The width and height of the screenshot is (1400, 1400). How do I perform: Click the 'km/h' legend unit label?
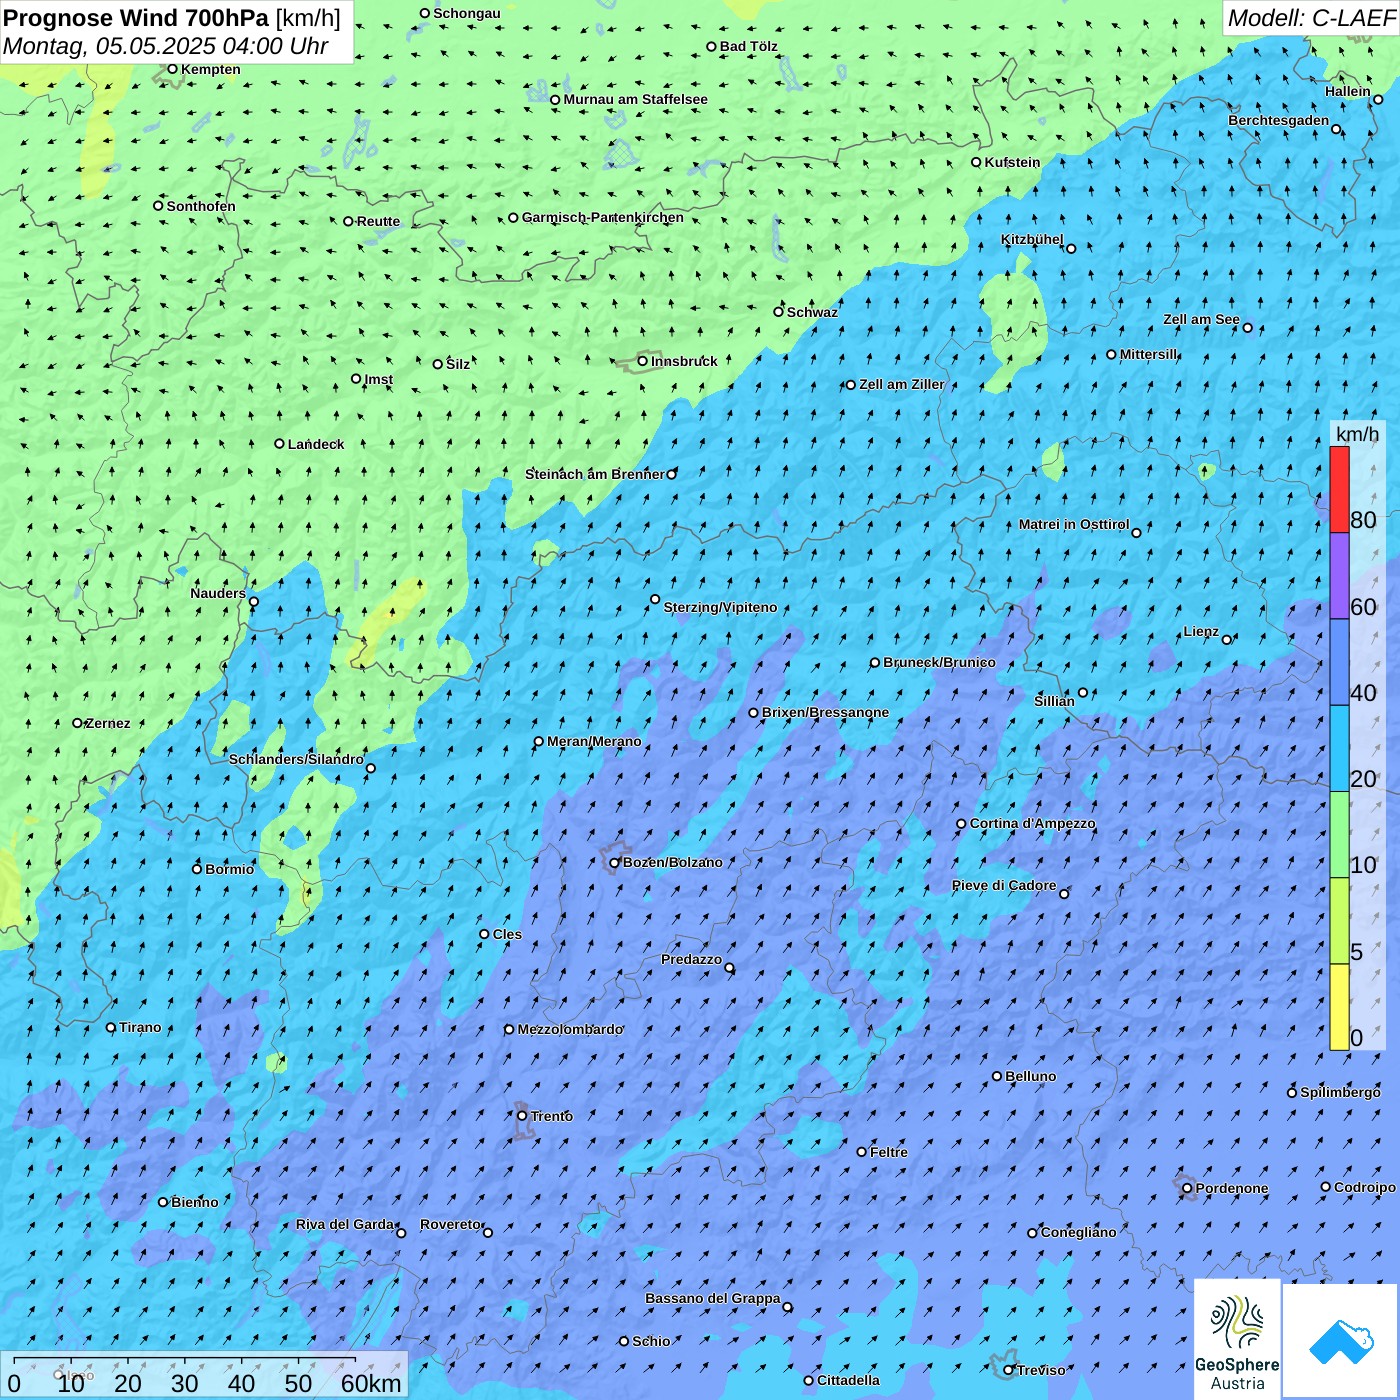(1357, 434)
